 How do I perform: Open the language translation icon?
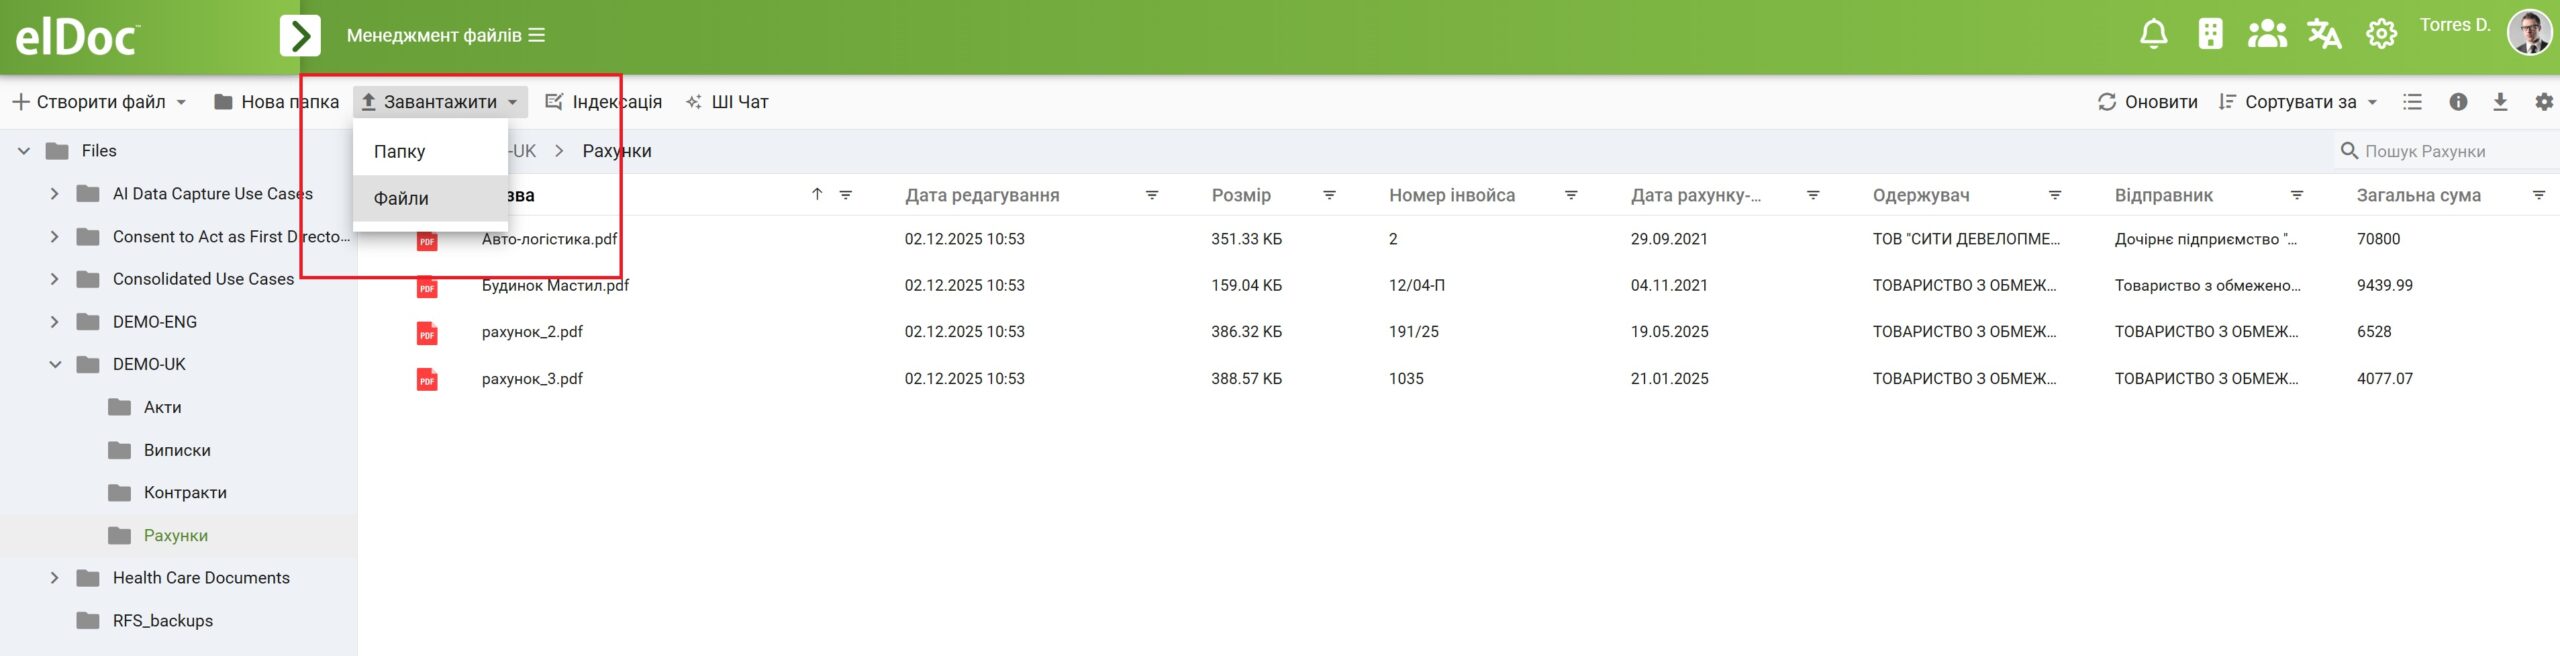(2324, 35)
